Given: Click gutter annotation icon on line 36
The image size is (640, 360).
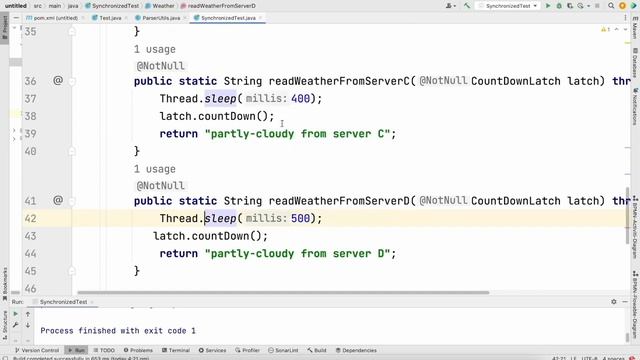Looking at the screenshot, I should (x=58, y=80).
